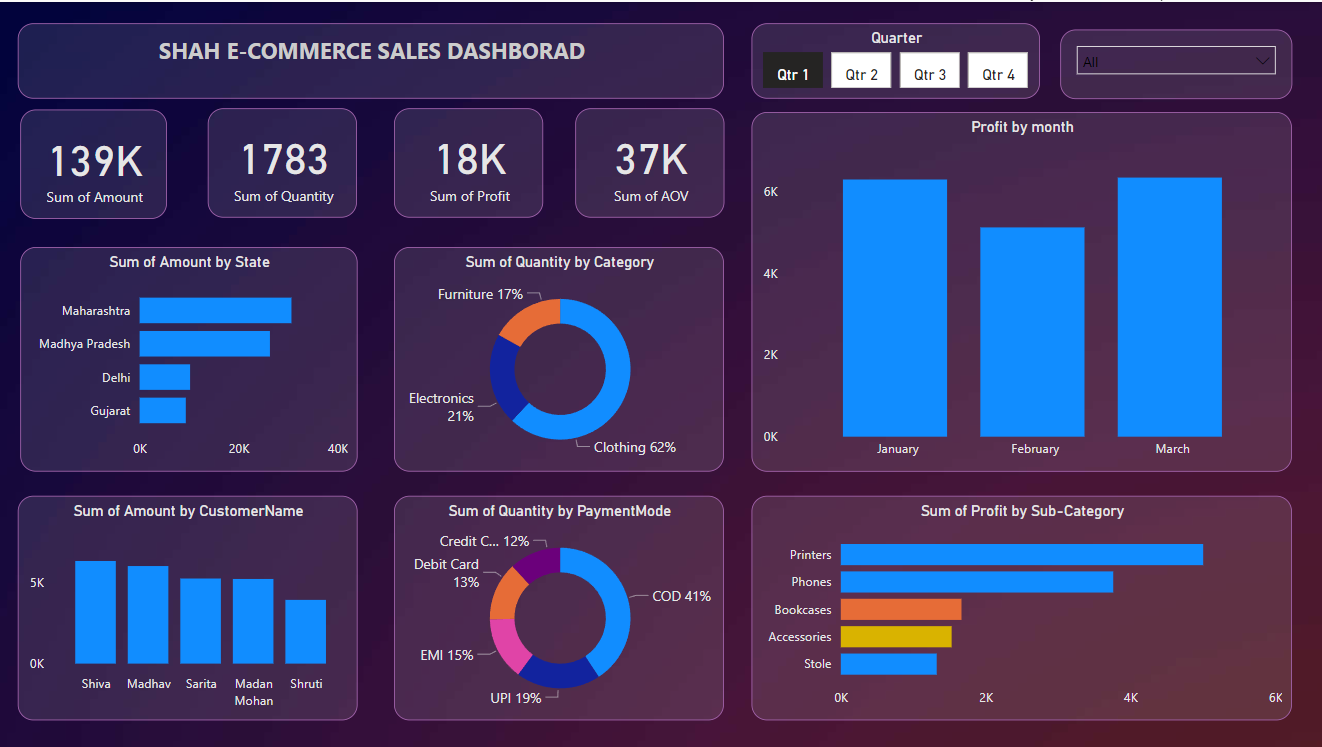The image size is (1322, 747).
Task: Click the yellow Accessories bar
Action: (x=895, y=636)
